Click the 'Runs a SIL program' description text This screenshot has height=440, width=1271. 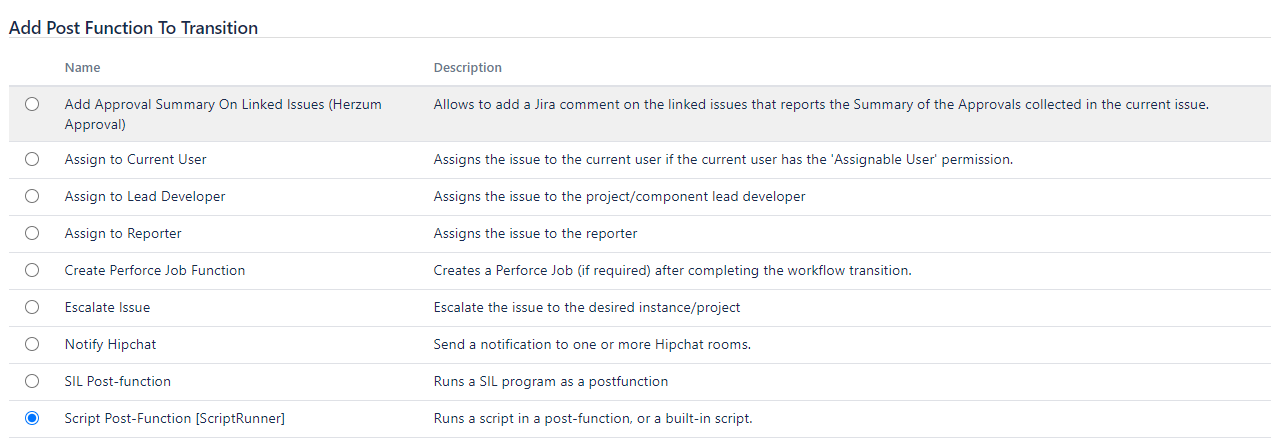pyautogui.click(x=550, y=381)
